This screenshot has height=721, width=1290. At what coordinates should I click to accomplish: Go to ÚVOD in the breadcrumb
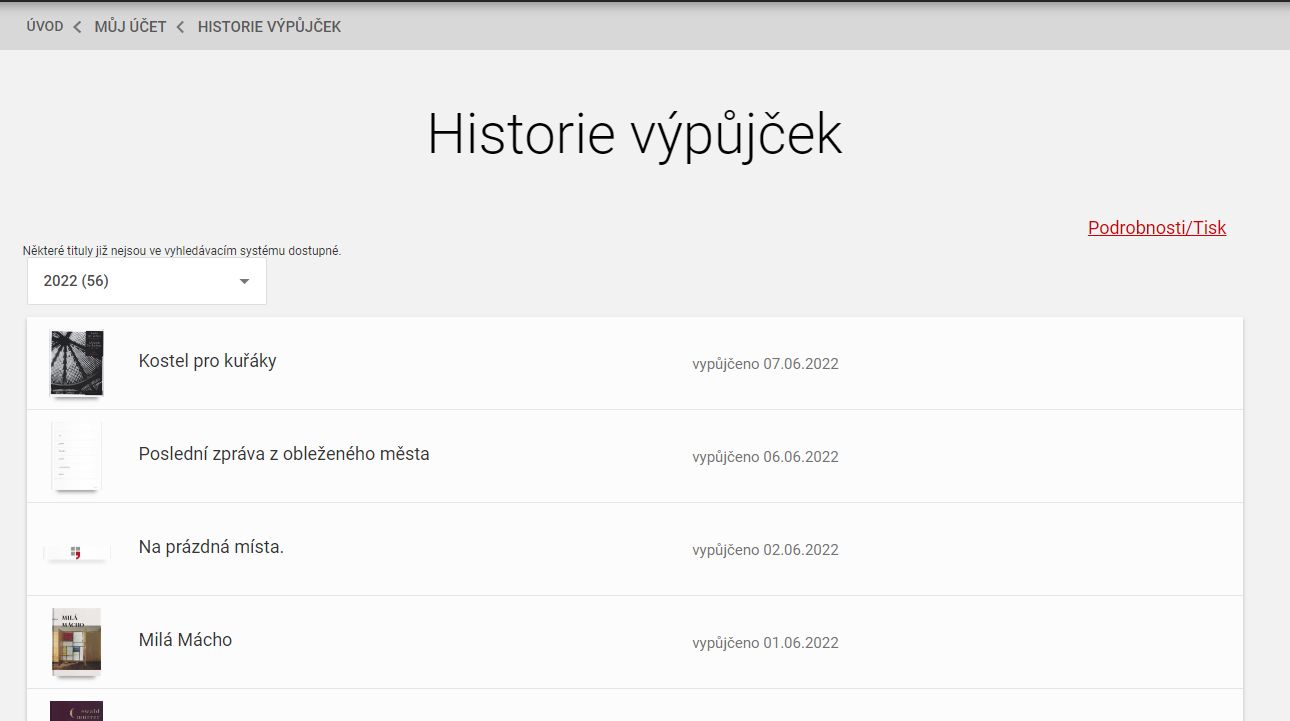45,27
